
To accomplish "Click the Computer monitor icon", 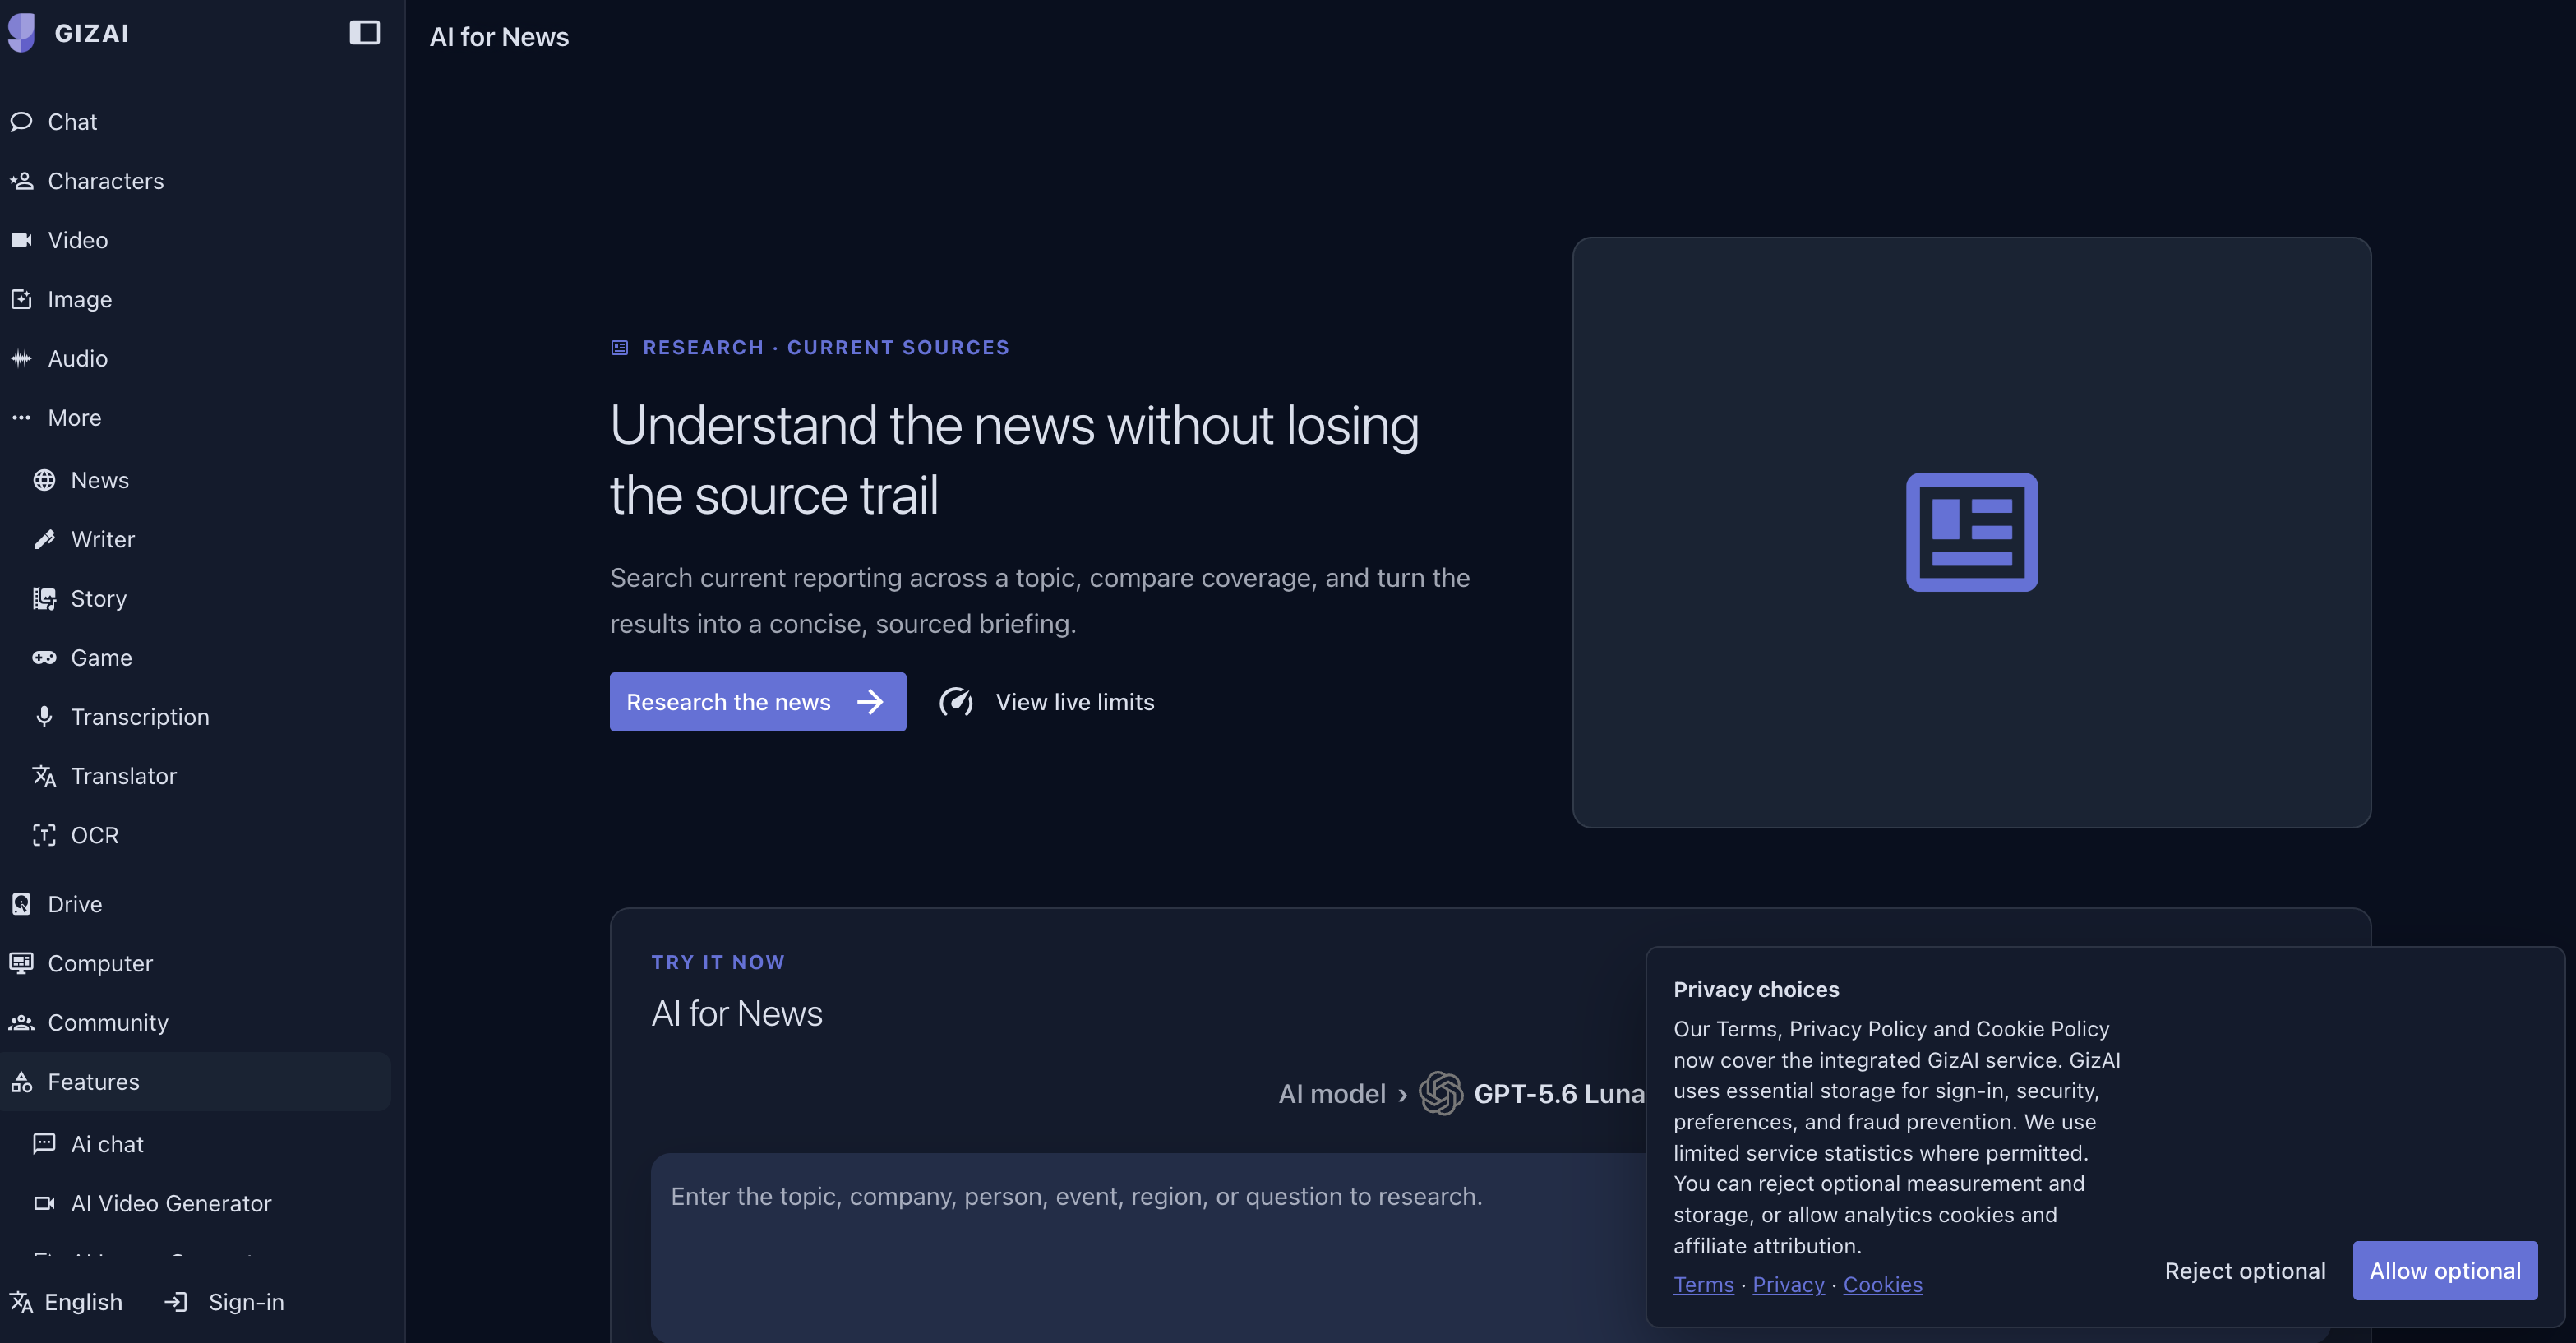I will point(21,963).
